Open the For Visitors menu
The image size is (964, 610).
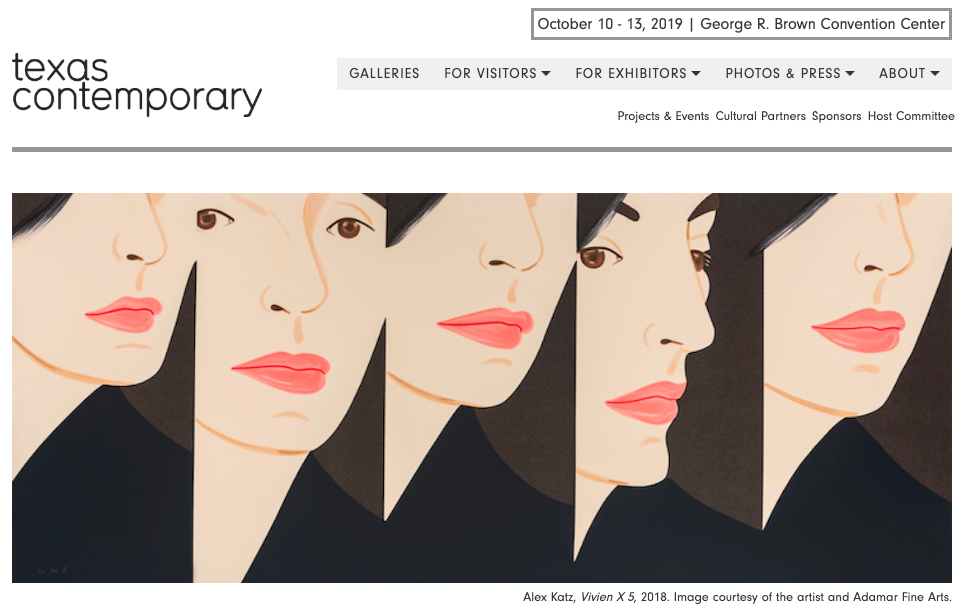point(497,73)
